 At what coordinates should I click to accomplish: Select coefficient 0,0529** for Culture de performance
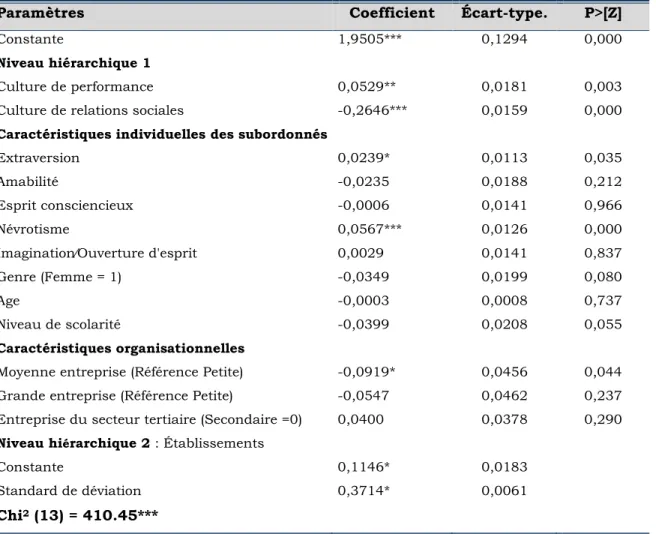[366, 86]
